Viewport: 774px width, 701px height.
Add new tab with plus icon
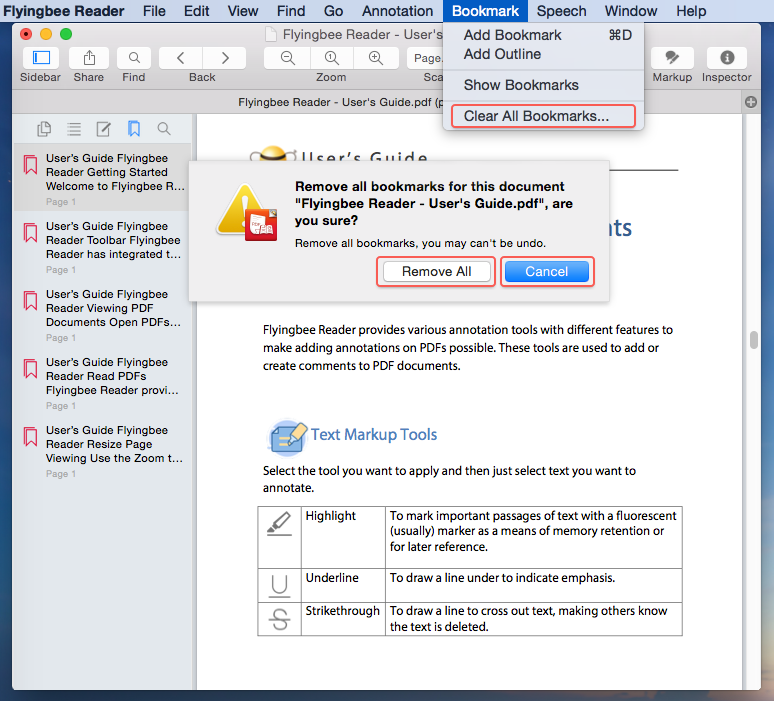(751, 102)
